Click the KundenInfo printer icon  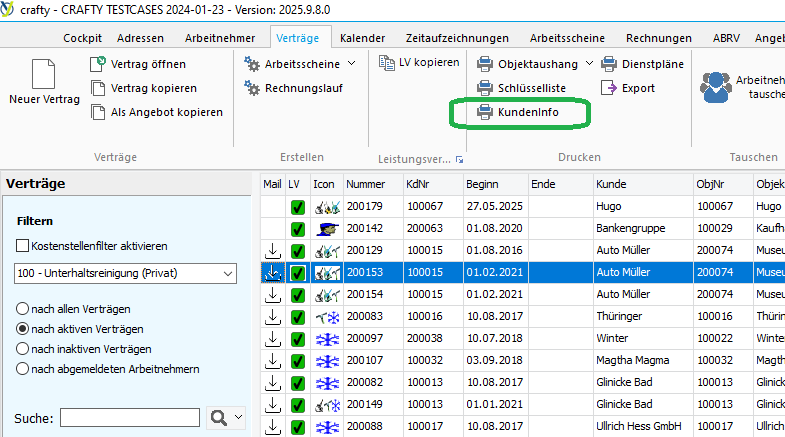[x=485, y=113]
